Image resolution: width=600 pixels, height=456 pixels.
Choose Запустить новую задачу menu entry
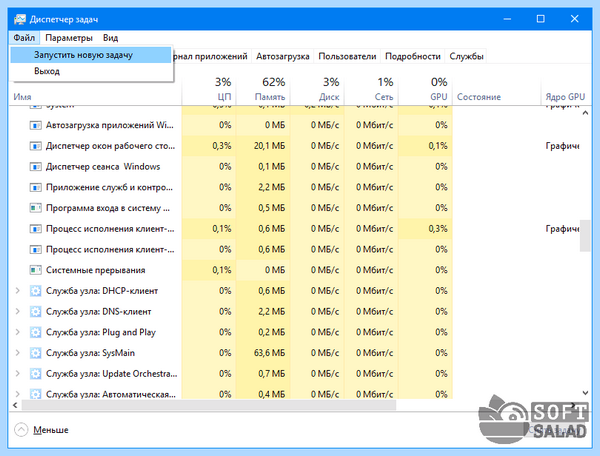tap(91, 55)
